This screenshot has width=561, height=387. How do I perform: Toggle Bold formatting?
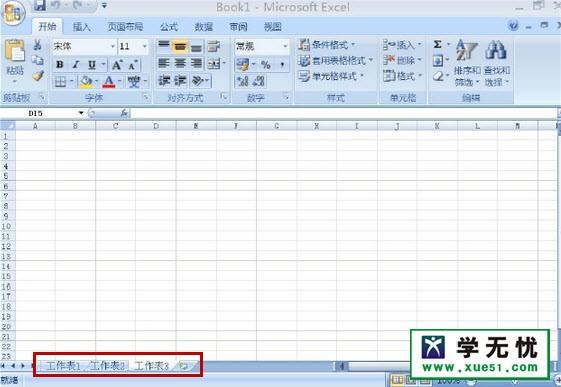(60, 65)
